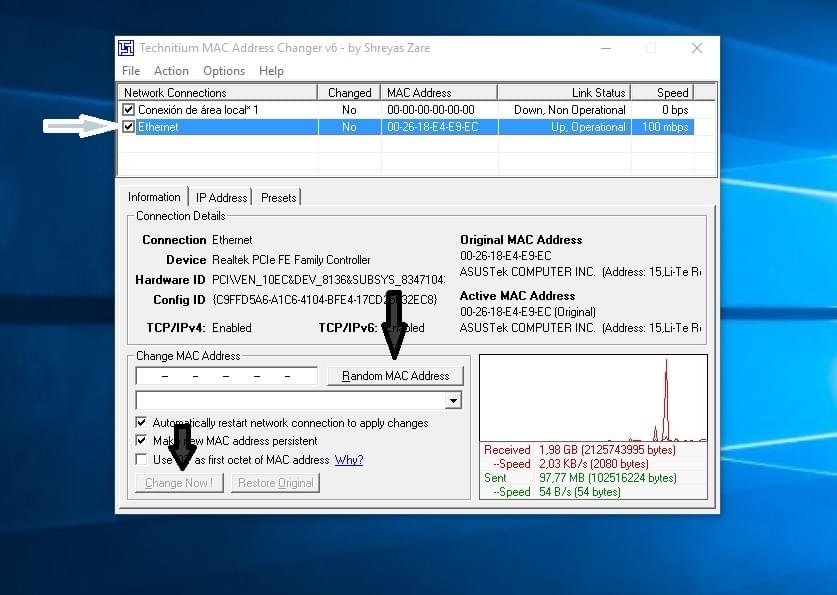Enable use 02 as first octet checkbox
This screenshot has height=595, width=837.
click(141, 460)
